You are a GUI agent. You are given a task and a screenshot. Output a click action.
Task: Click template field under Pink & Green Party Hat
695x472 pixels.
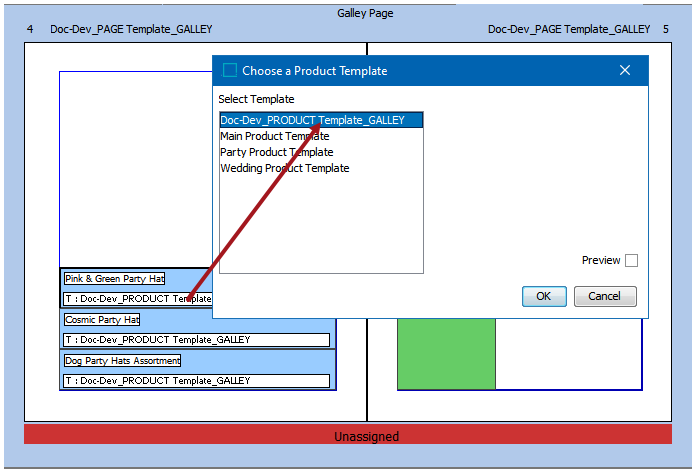[138, 299]
